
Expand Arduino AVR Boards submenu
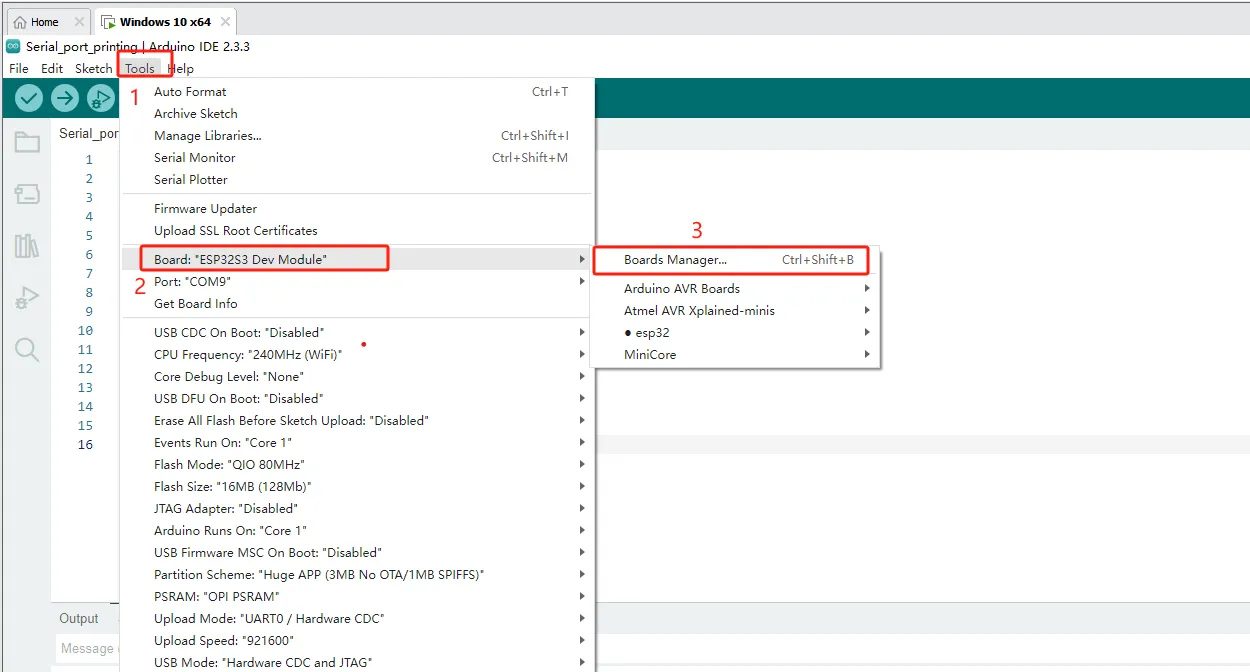tap(736, 288)
